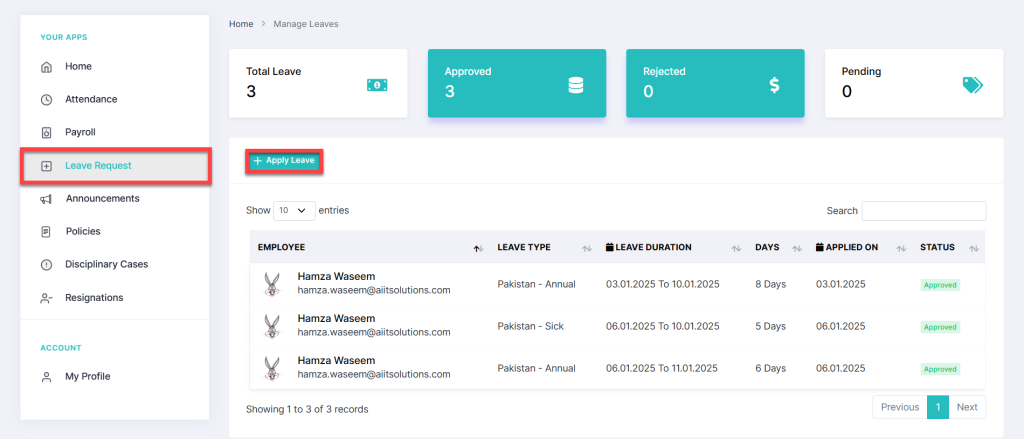The image size is (1024, 439).
Task: Click the Leave Request plus-box icon
Action: click(46, 166)
